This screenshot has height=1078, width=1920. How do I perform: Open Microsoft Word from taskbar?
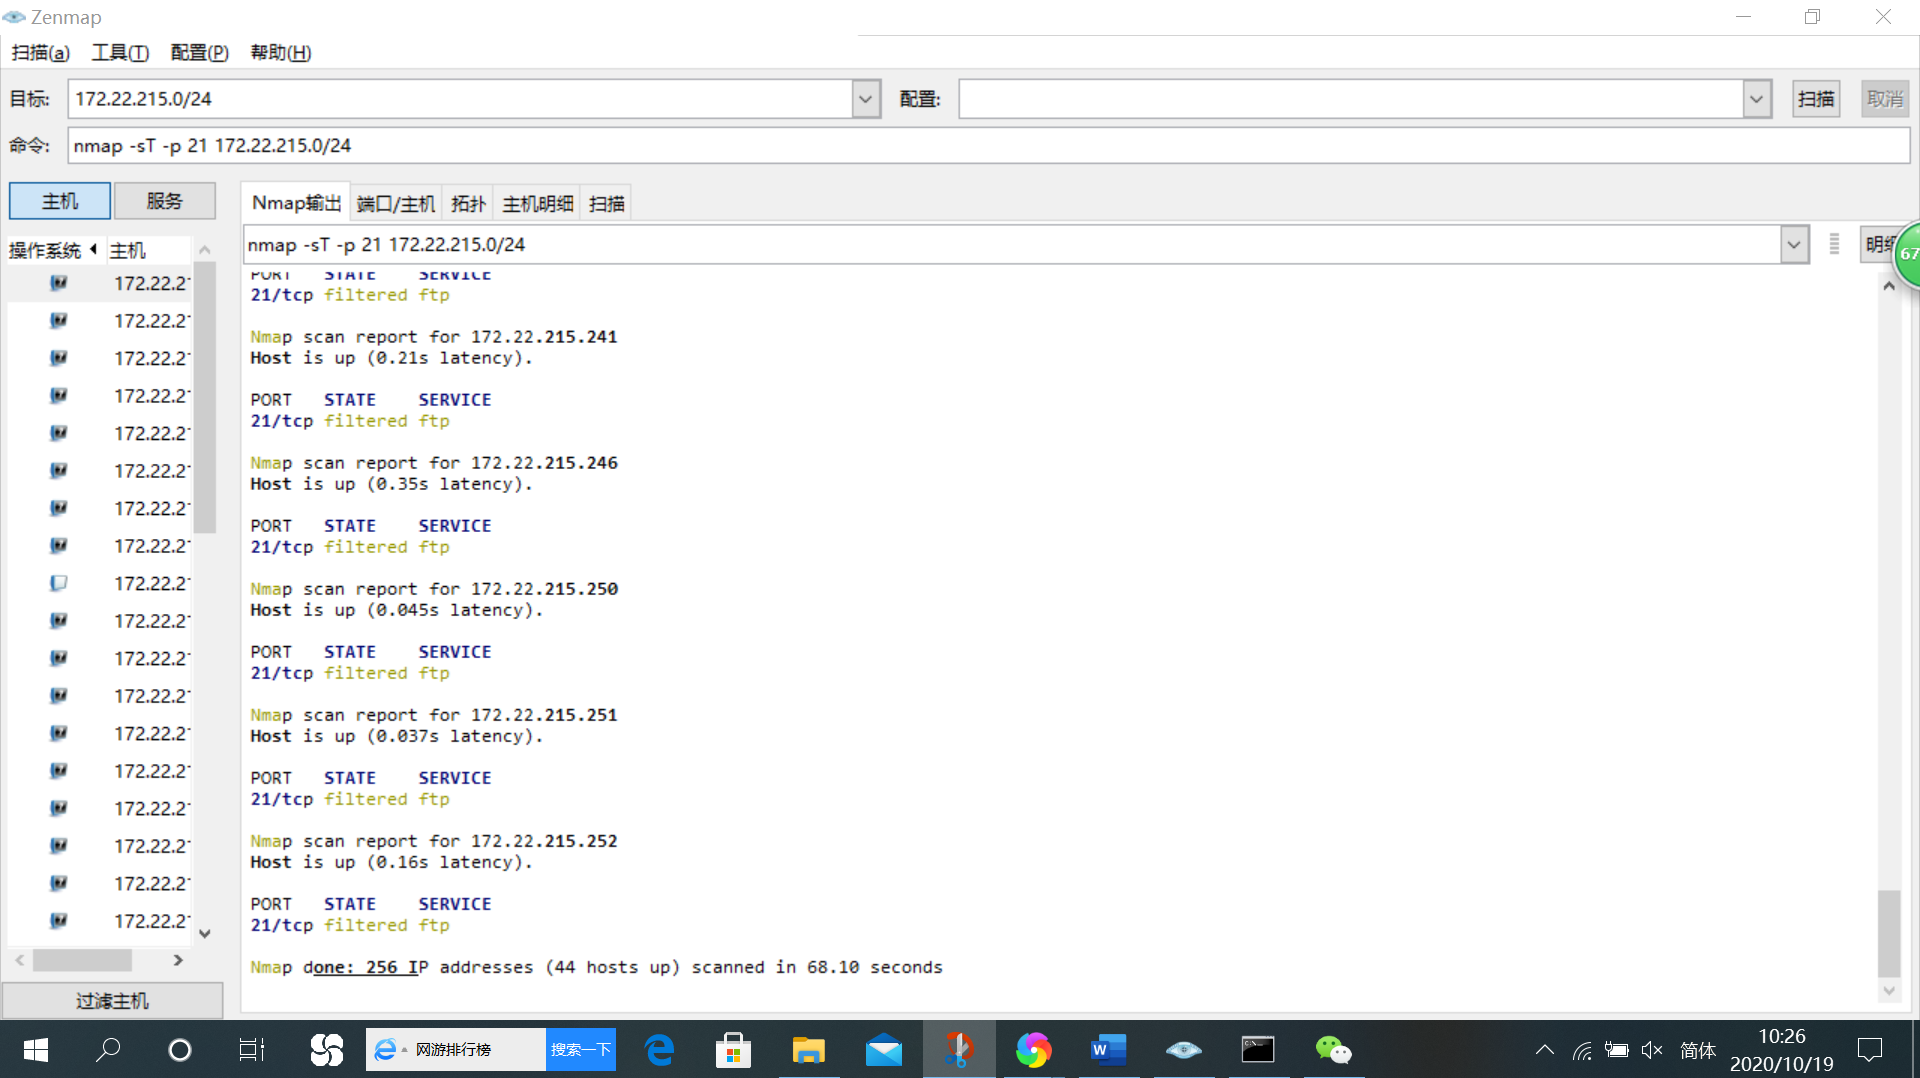1108,1050
